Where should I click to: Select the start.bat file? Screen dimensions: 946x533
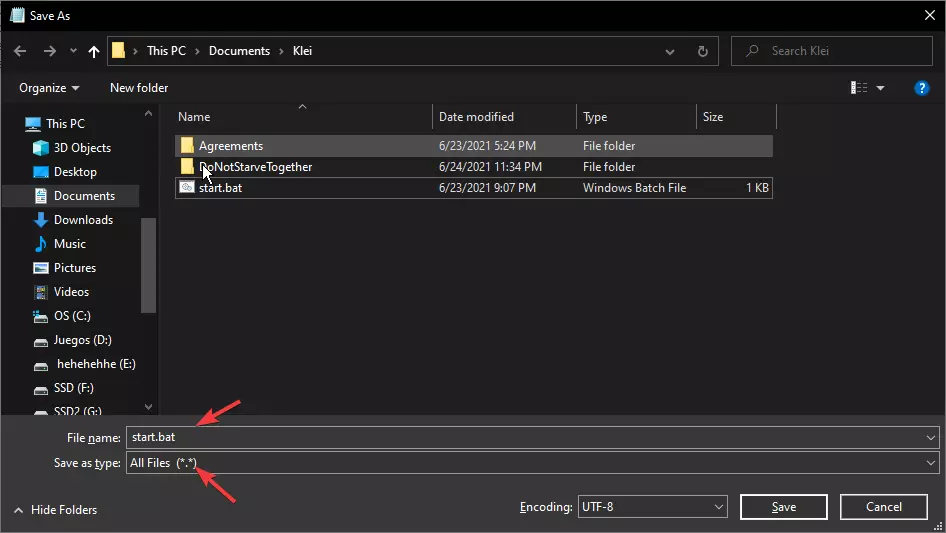(474, 188)
